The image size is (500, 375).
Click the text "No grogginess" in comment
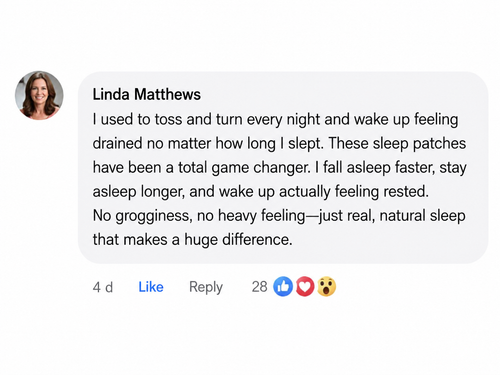pyautogui.click(x=142, y=216)
